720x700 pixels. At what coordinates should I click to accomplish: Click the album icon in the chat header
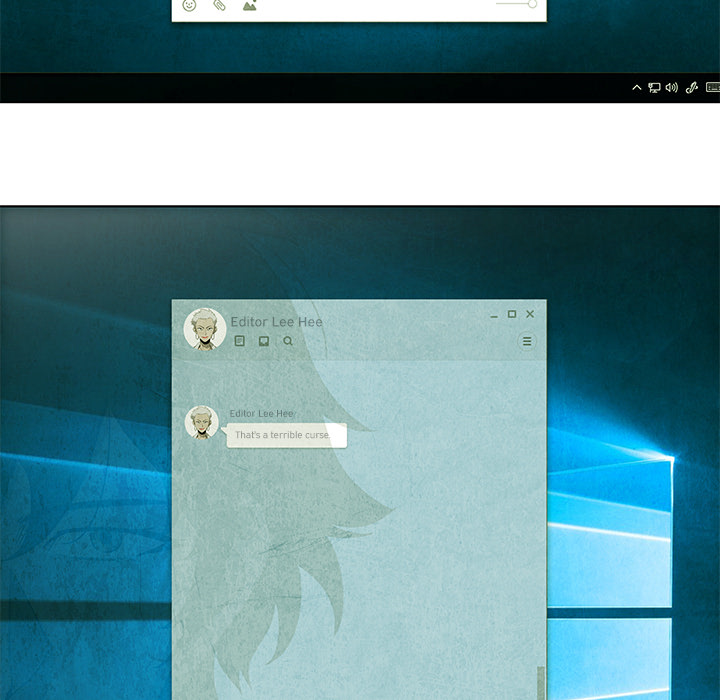click(264, 341)
